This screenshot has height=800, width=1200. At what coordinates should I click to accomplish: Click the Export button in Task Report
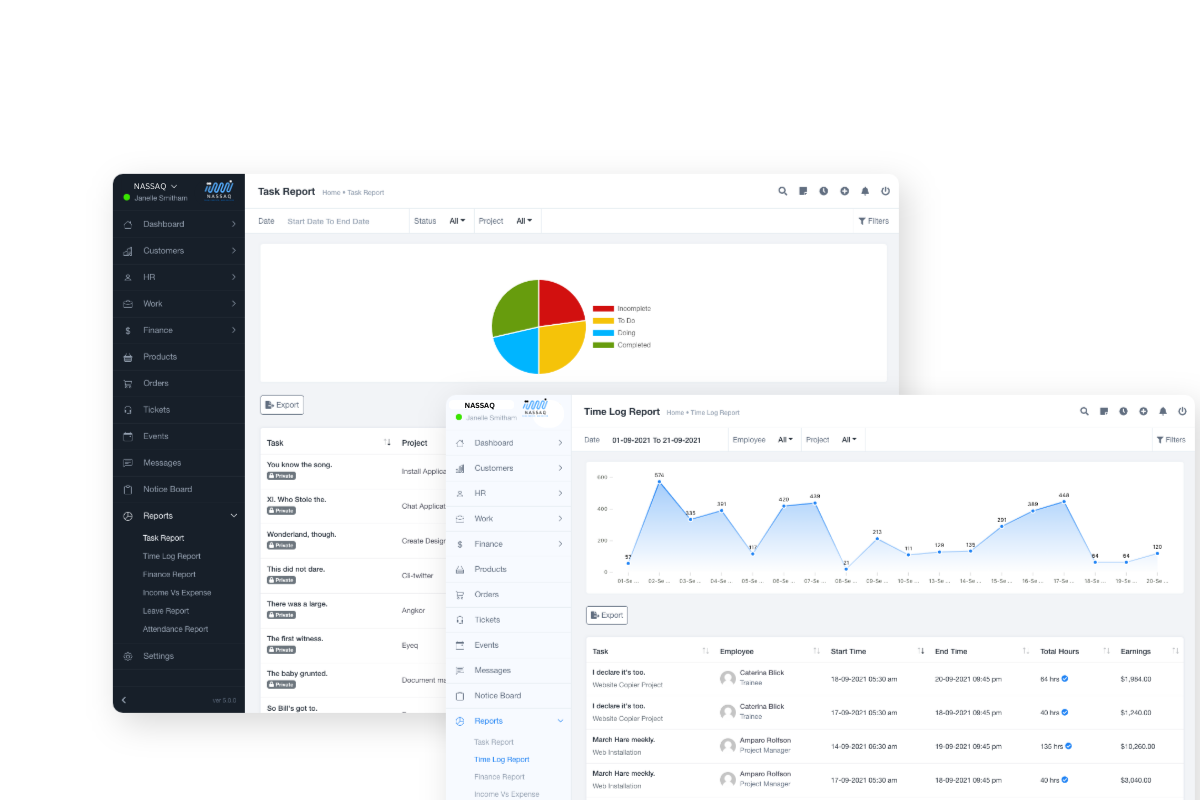coord(282,405)
